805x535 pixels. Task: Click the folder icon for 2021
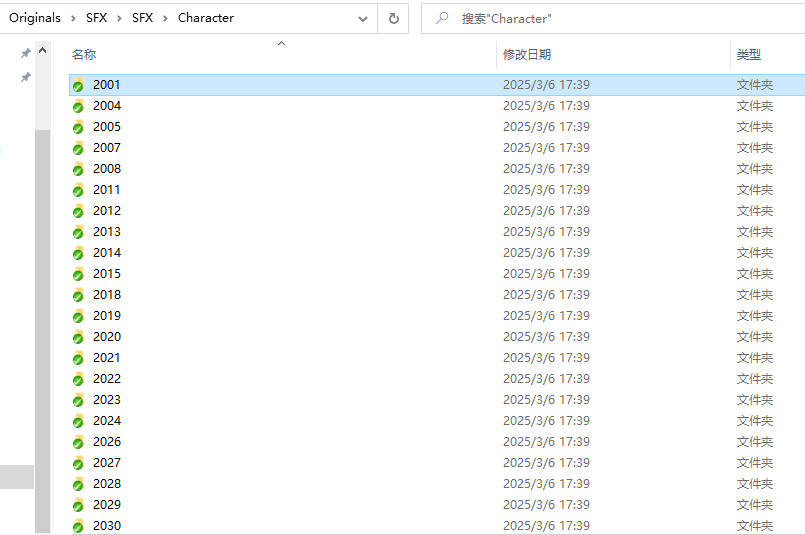tap(78, 359)
